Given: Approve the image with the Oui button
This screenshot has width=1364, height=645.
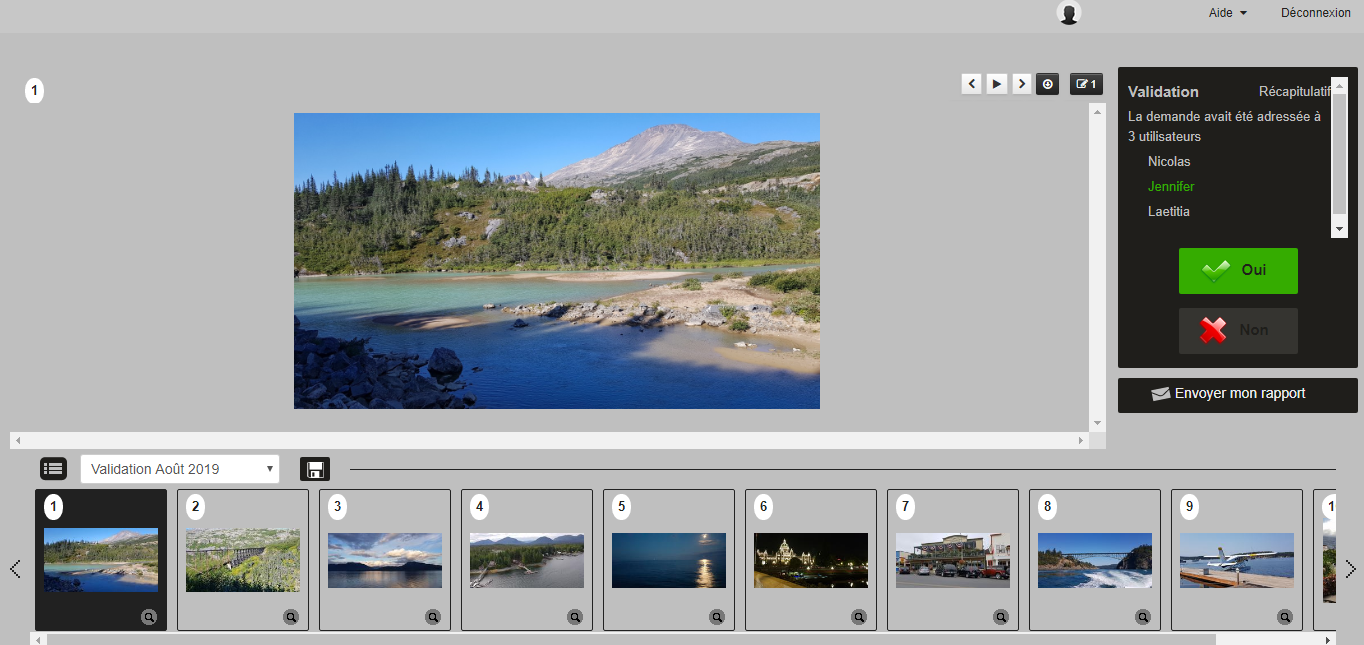Looking at the screenshot, I should pyautogui.click(x=1238, y=271).
